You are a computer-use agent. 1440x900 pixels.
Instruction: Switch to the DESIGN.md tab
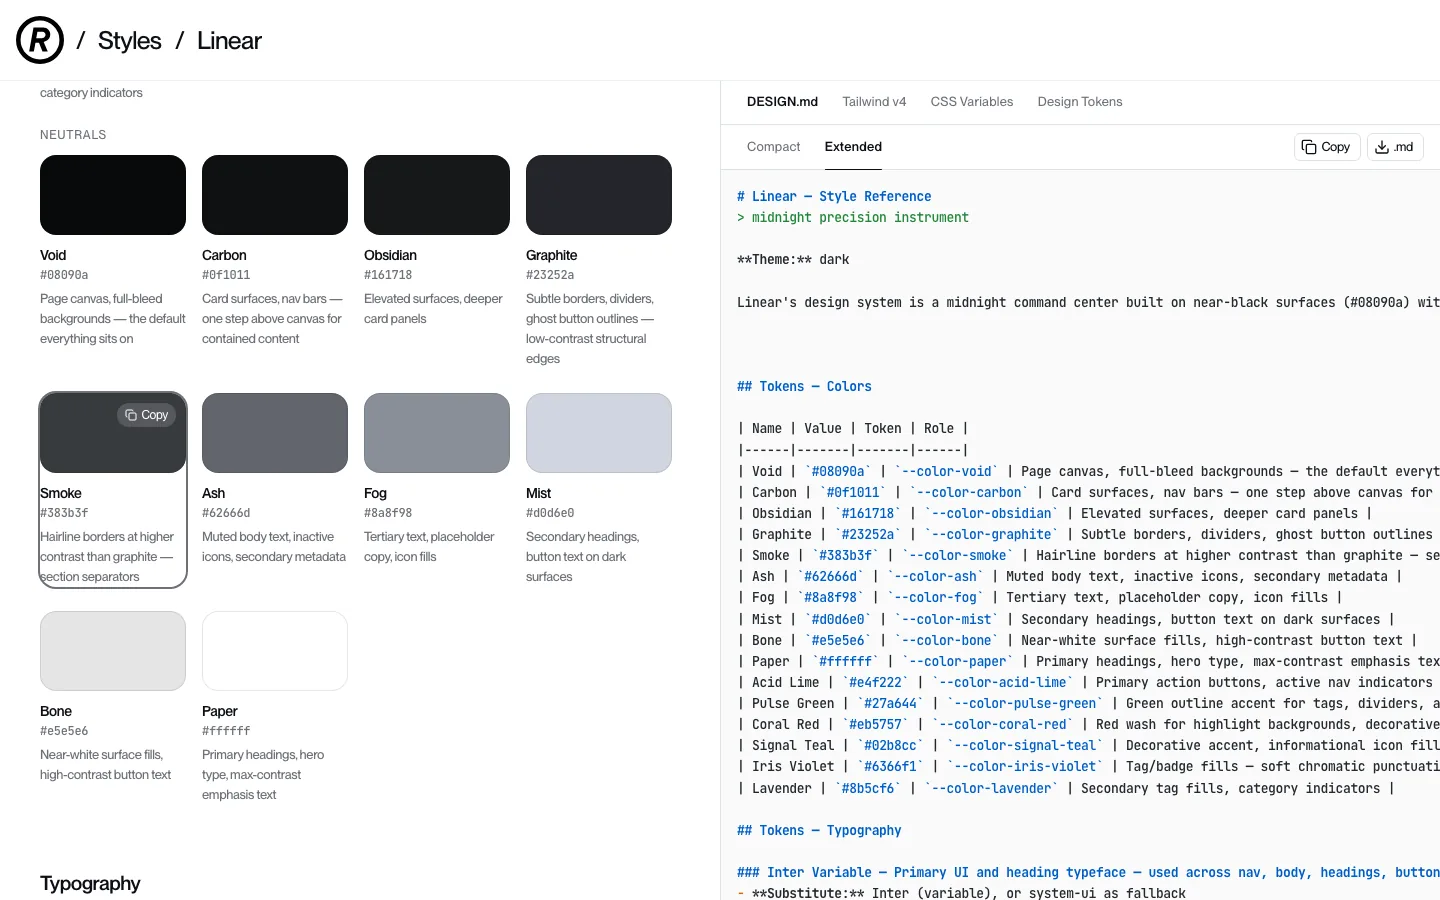pyautogui.click(x=782, y=102)
